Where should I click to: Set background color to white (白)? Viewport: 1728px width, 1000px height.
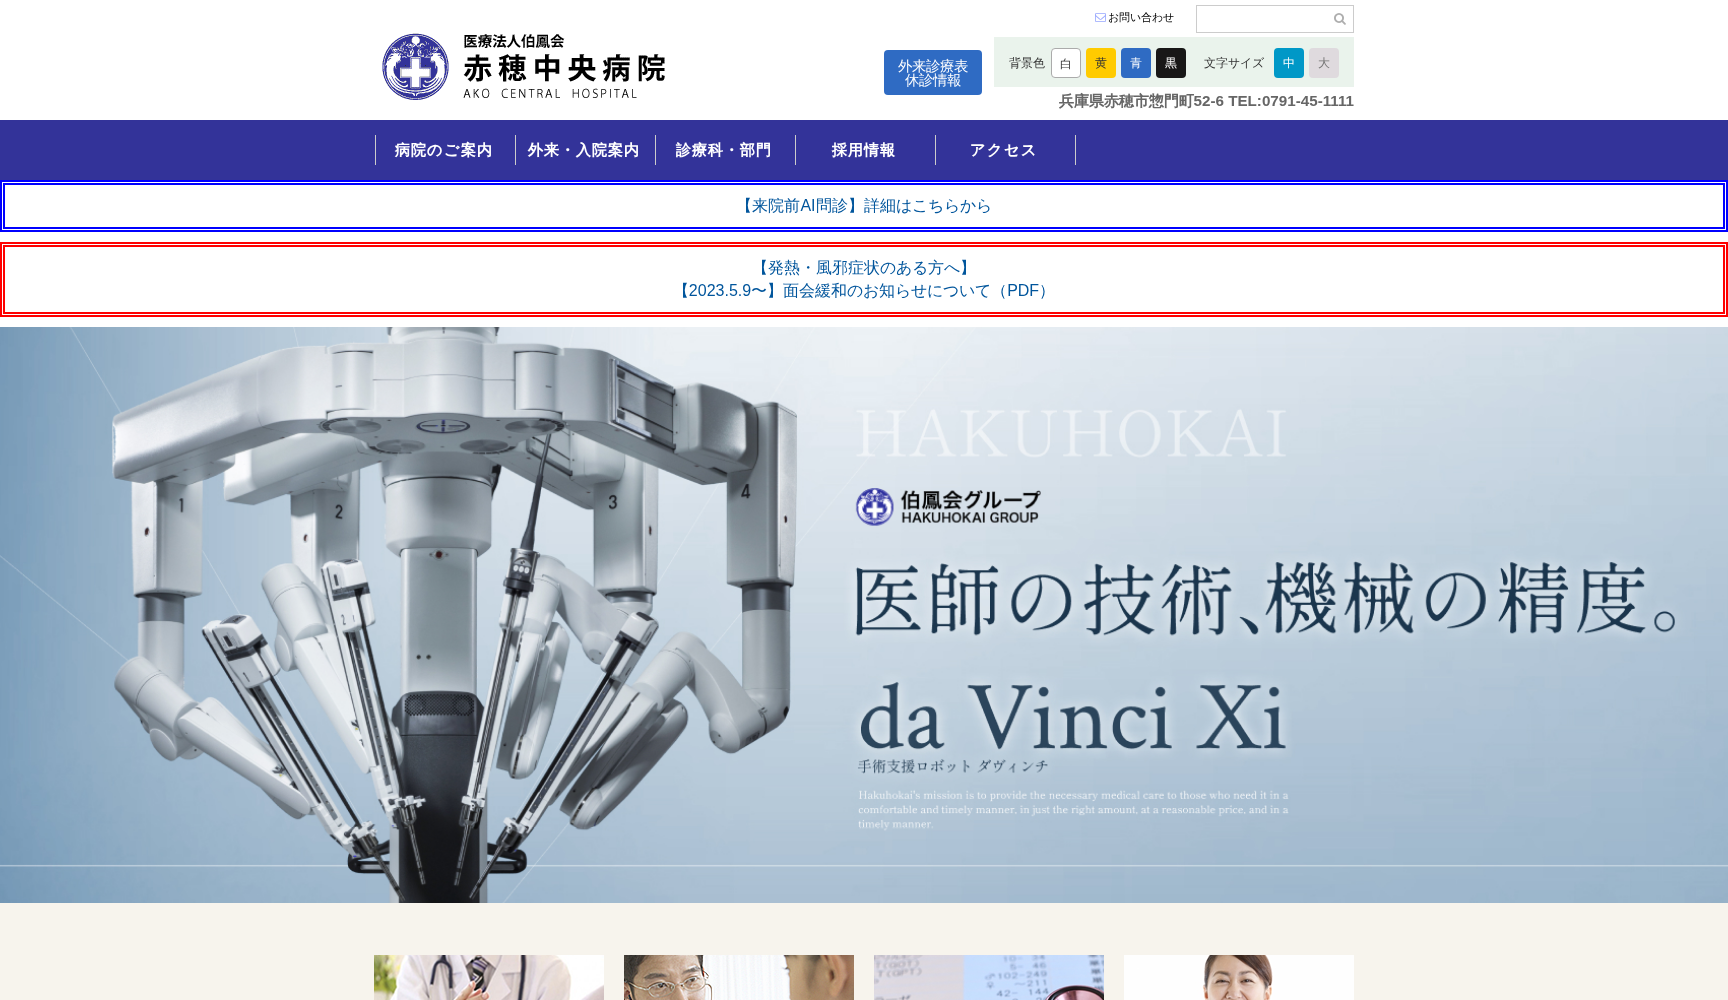point(1065,63)
